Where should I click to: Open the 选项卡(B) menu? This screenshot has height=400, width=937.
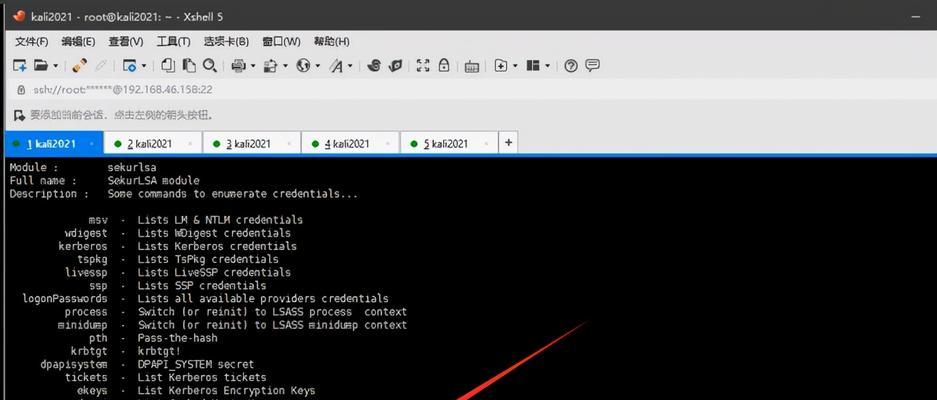coord(226,42)
